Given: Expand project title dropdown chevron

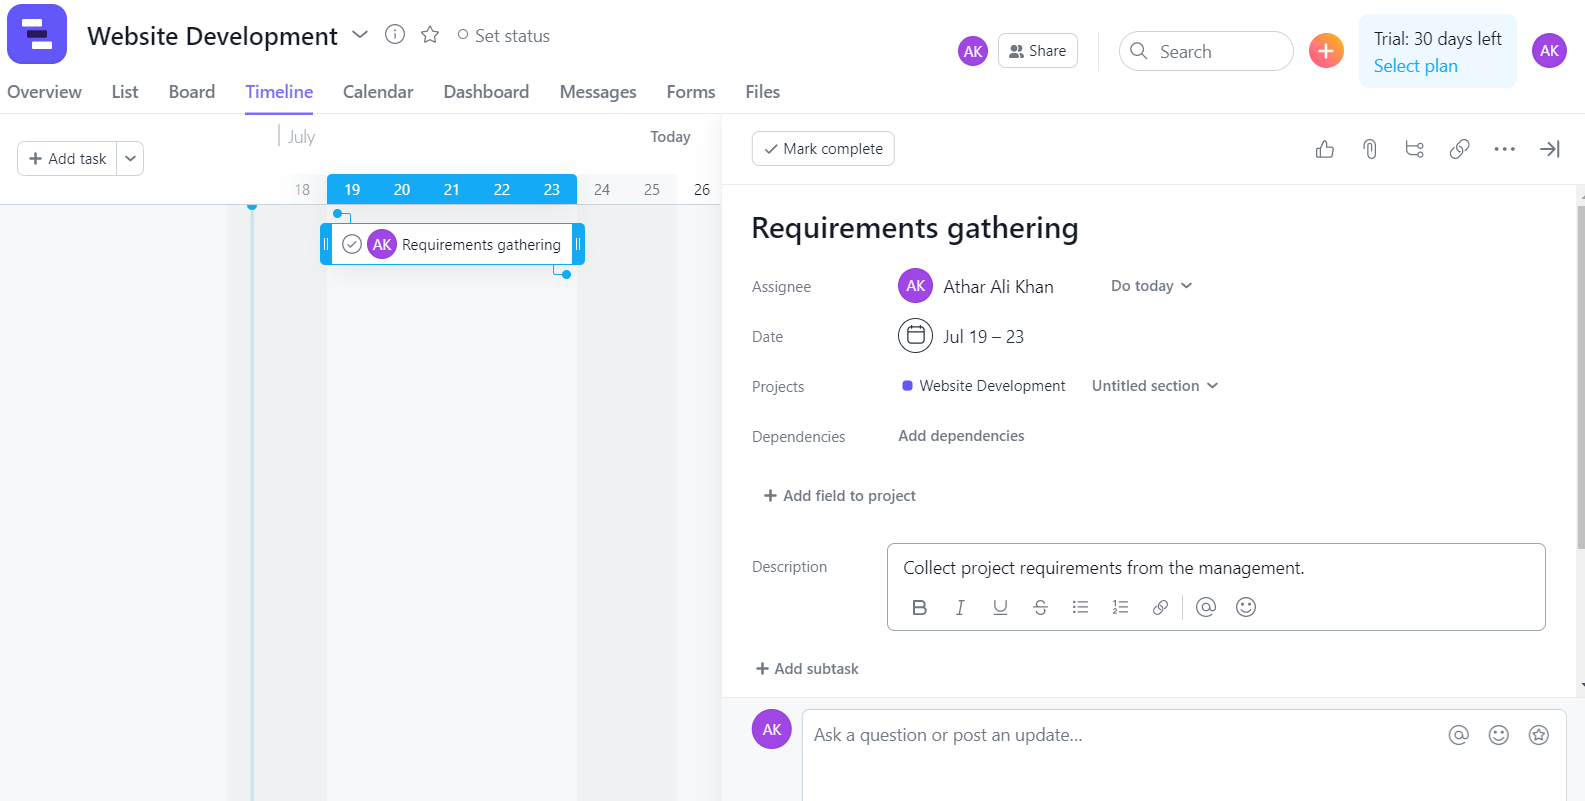Looking at the screenshot, I should (x=360, y=35).
